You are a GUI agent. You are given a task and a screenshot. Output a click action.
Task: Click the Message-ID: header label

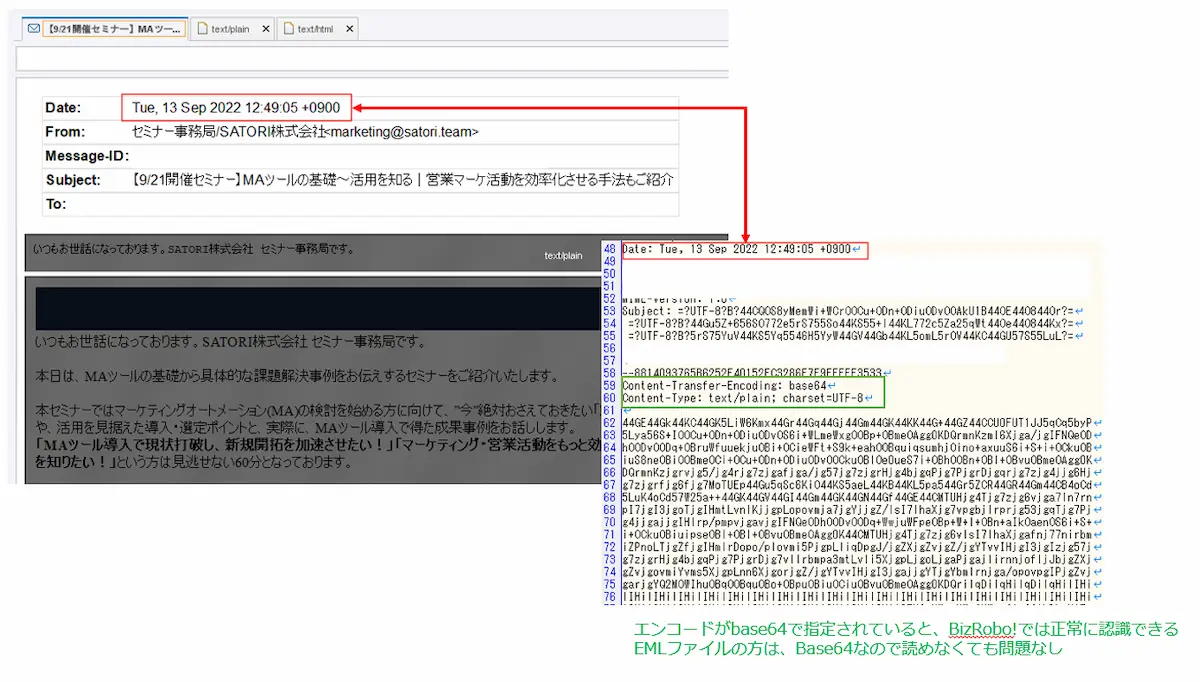pos(87,156)
